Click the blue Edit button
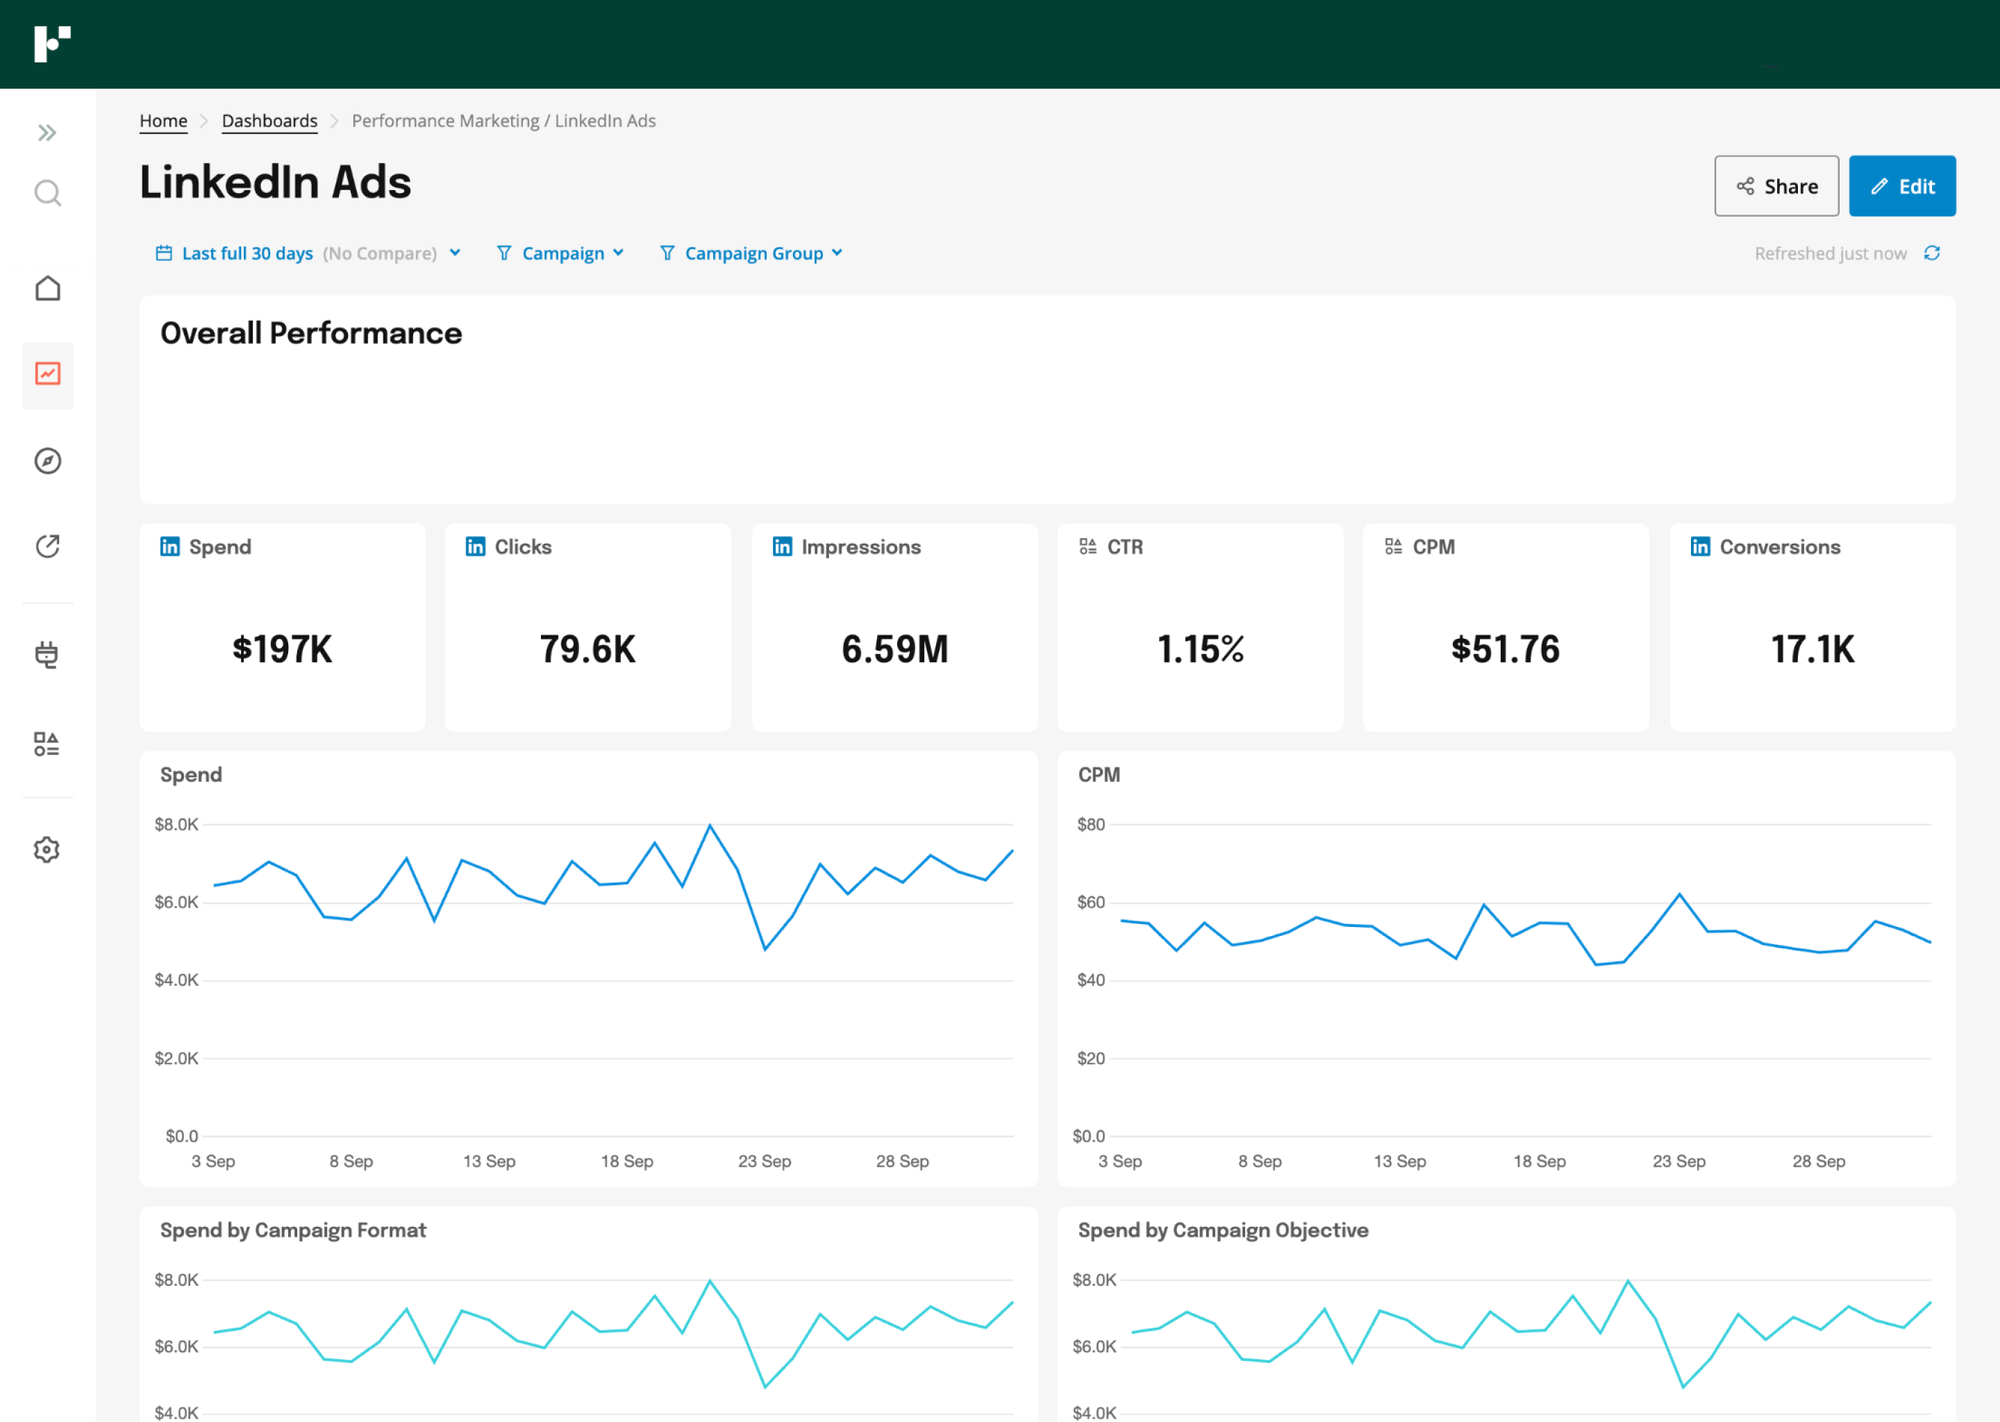Screen dimensions: 2000x1422 (1901, 186)
